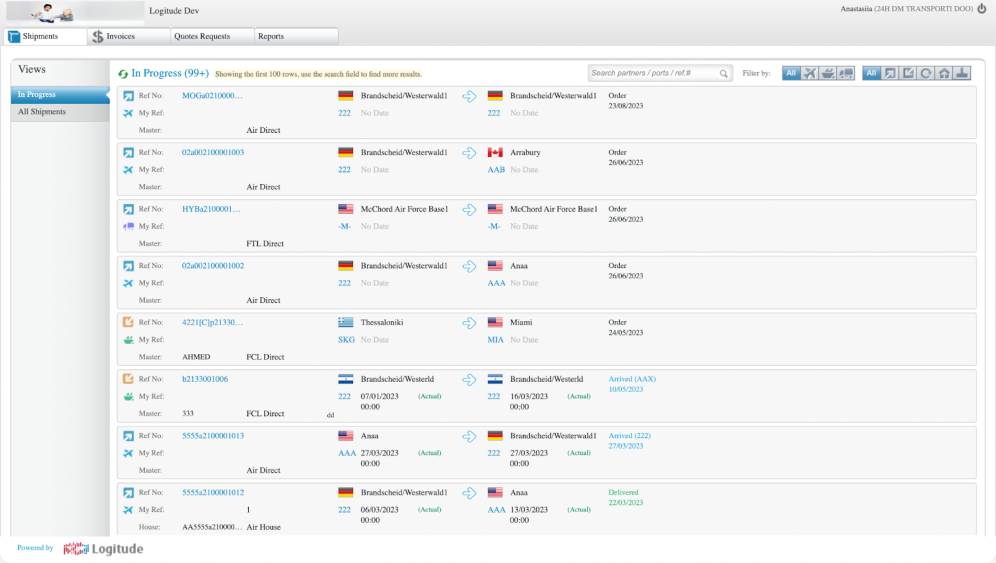Click export icon on 5555a2100001012 row

coord(128,492)
